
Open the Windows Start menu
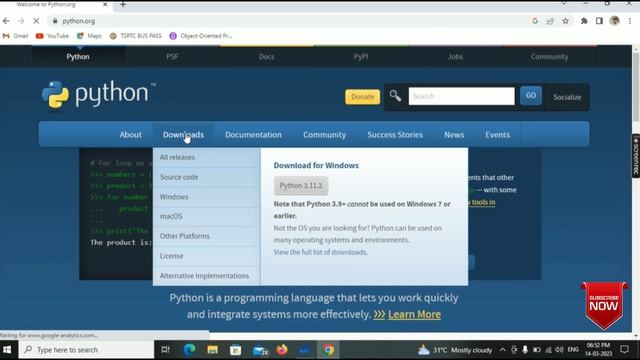tap(7, 350)
